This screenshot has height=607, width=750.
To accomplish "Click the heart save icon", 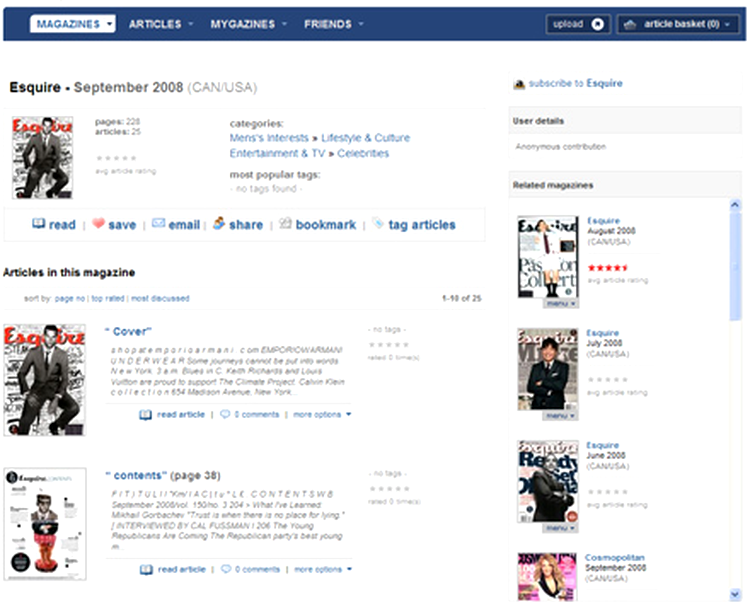I will click(x=98, y=223).
